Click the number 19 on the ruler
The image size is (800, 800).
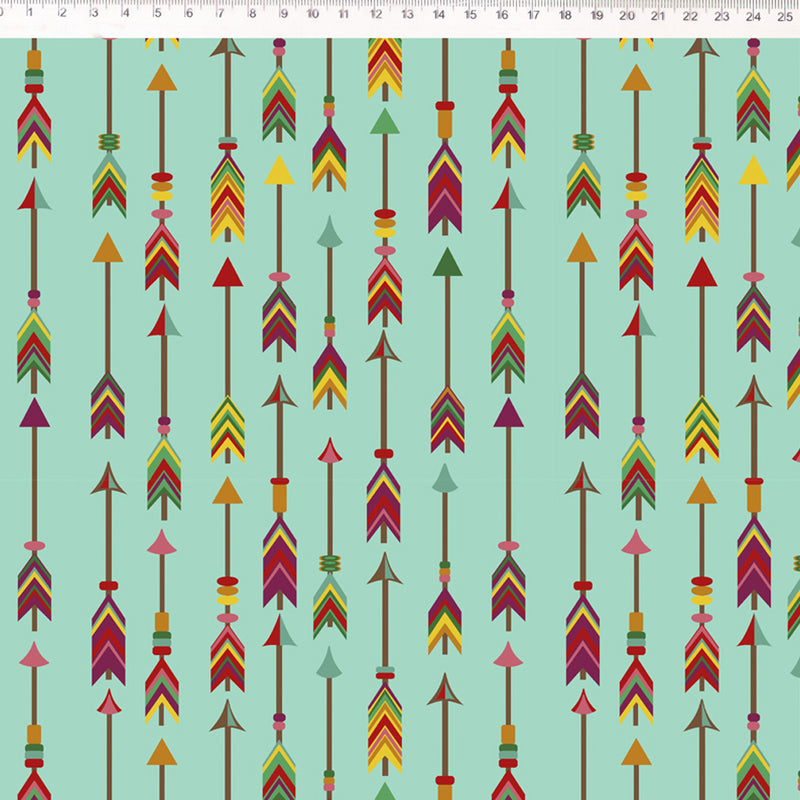597,15
